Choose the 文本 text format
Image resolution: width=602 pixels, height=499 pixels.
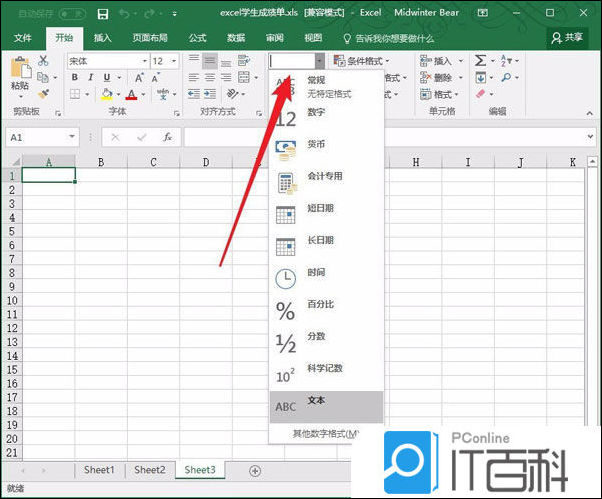pos(326,407)
